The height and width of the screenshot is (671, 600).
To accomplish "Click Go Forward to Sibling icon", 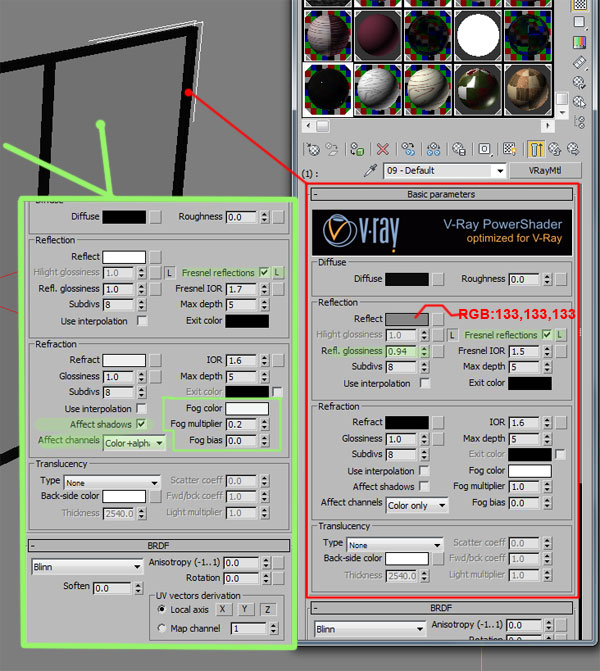I will tap(573, 149).
